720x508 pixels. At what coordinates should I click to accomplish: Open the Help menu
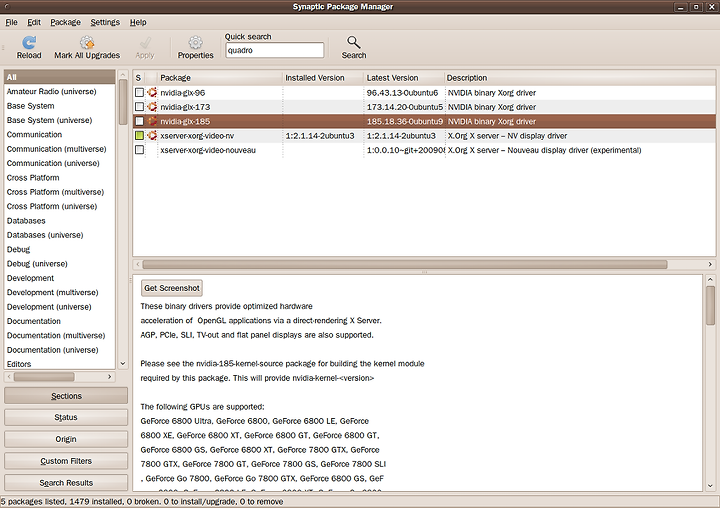138,22
